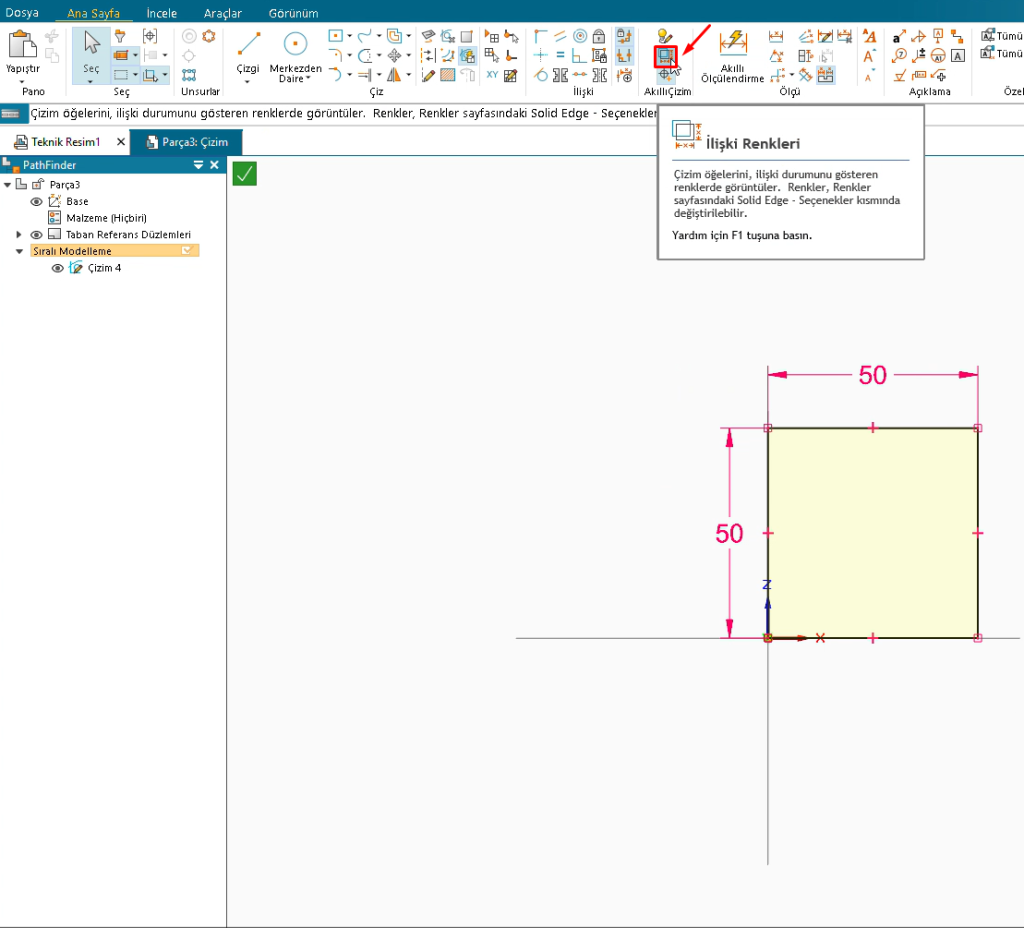Image resolution: width=1024 pixels, height=928 pixels.
Task: Toggle visibility of Taban Referans Düzlemleri
Action: (37, 235)
